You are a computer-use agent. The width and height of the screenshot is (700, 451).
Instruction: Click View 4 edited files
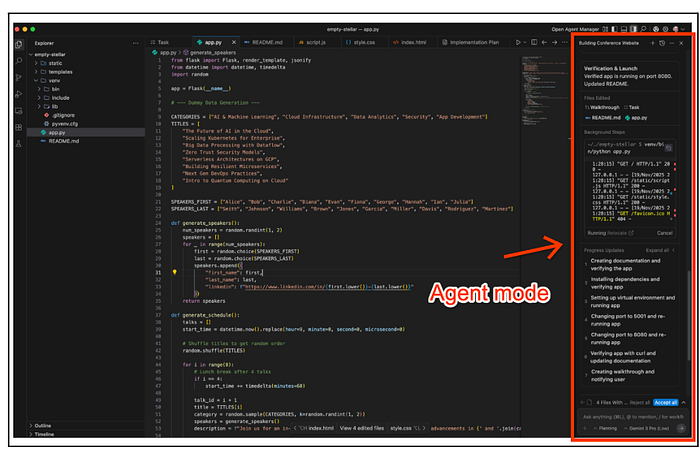(362, 428)
